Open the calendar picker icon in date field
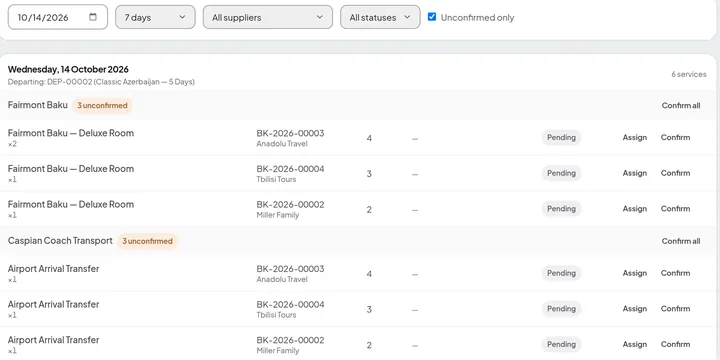Screen dimensions: 720x360 click(93, 17)
